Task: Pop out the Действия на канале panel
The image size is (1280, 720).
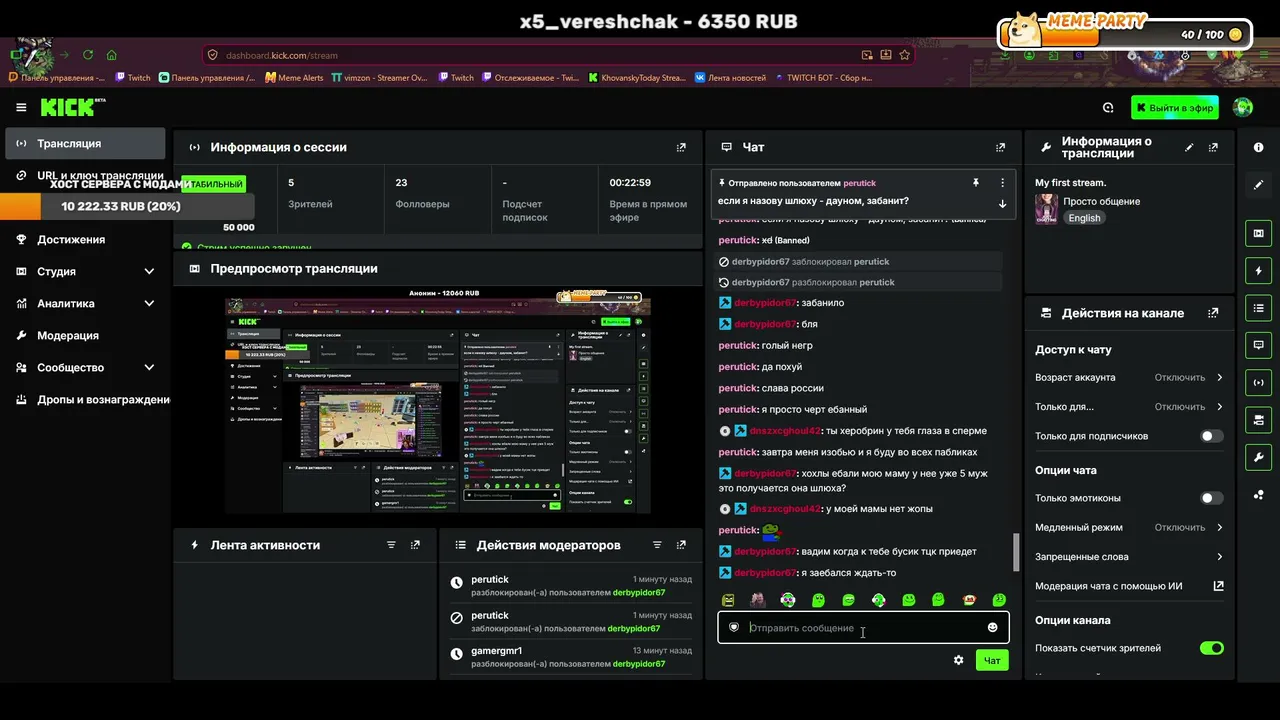Action: tap(1213, 313)
